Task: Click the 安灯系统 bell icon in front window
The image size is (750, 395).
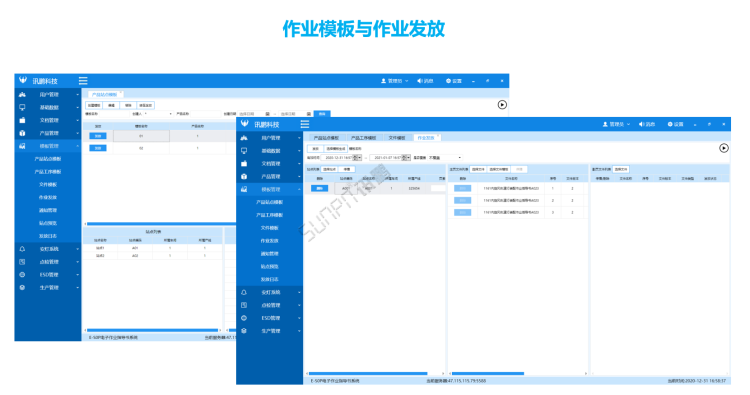Action: tap(244, 292)
